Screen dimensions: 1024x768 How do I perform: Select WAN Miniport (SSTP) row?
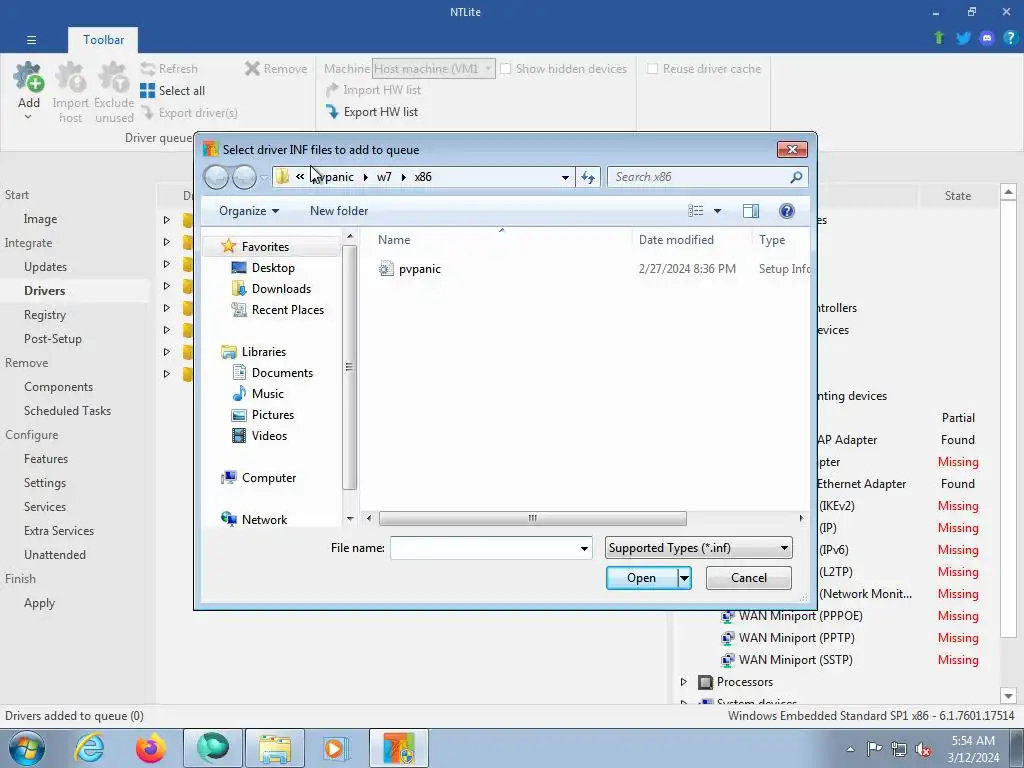[795, 660]
